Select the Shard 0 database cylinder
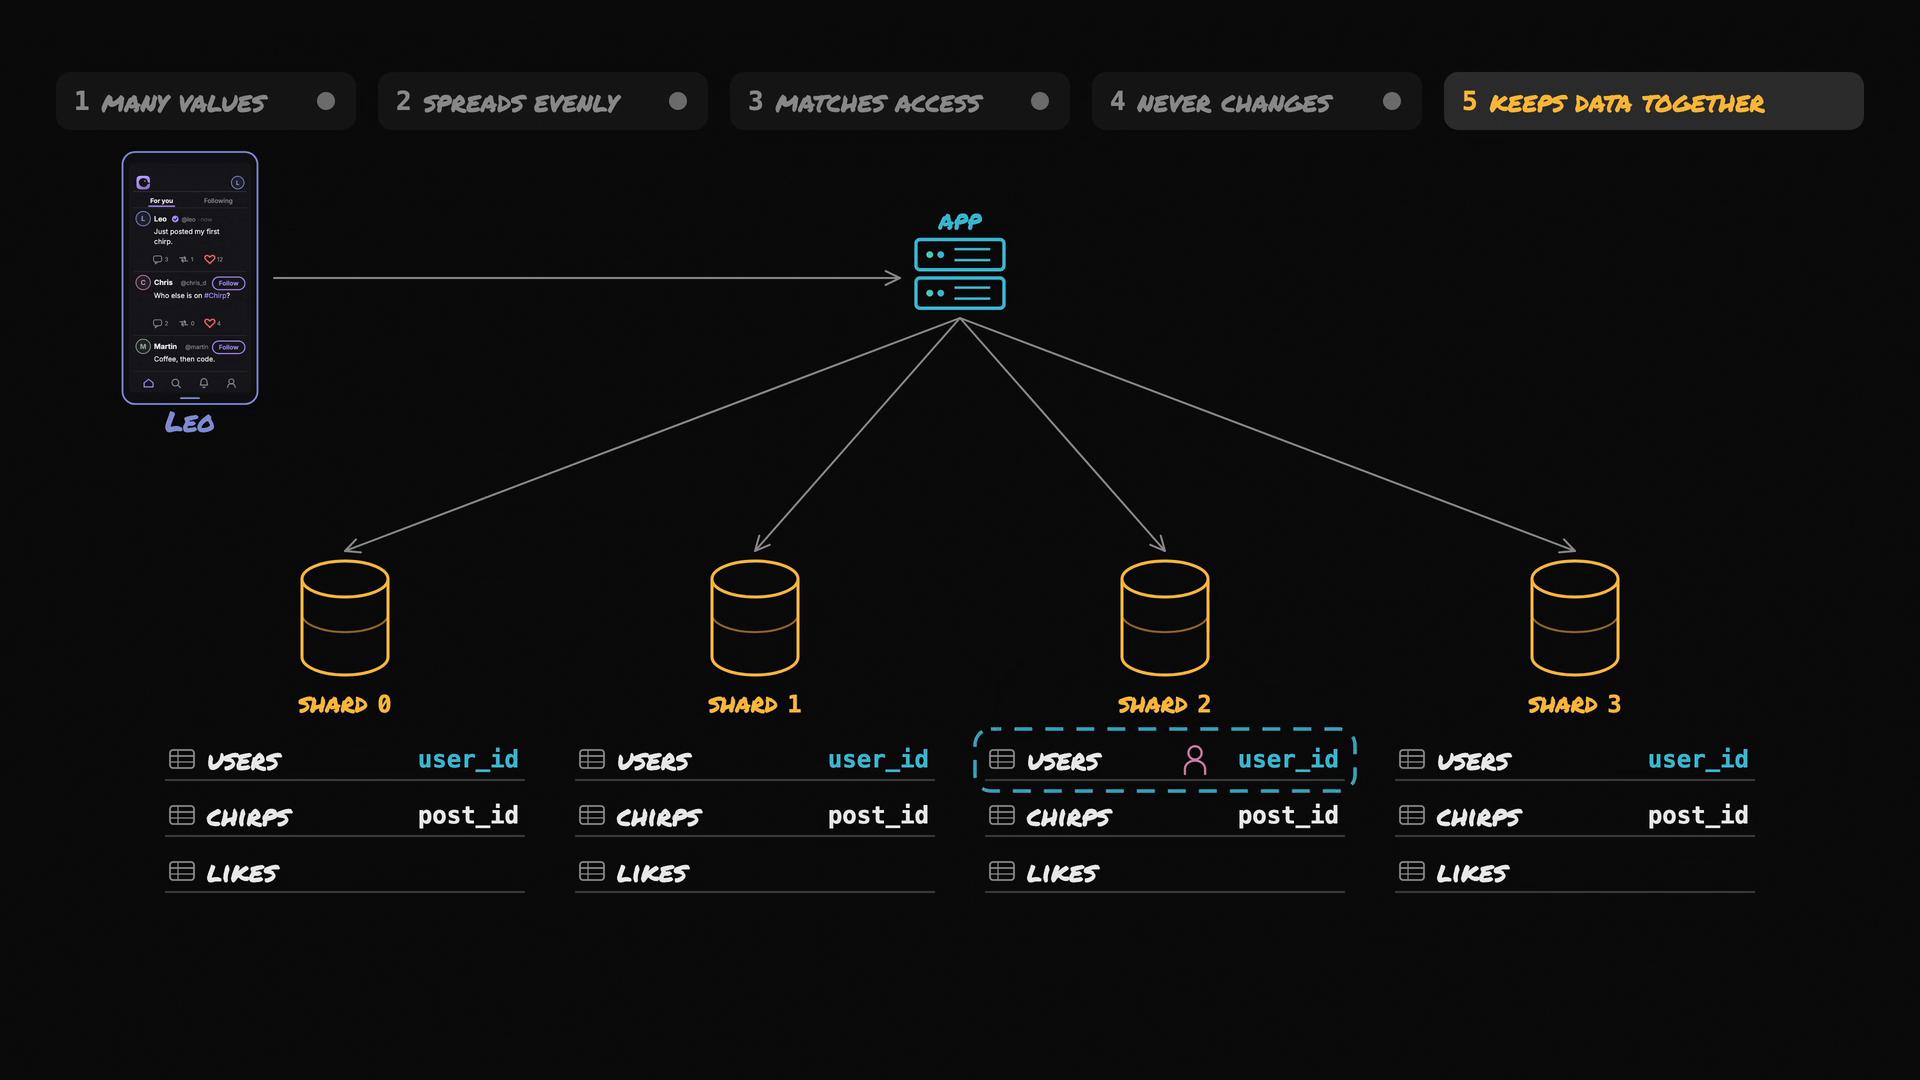The width and height of the screenshot is (1920, 1080). tap(345, 618)
